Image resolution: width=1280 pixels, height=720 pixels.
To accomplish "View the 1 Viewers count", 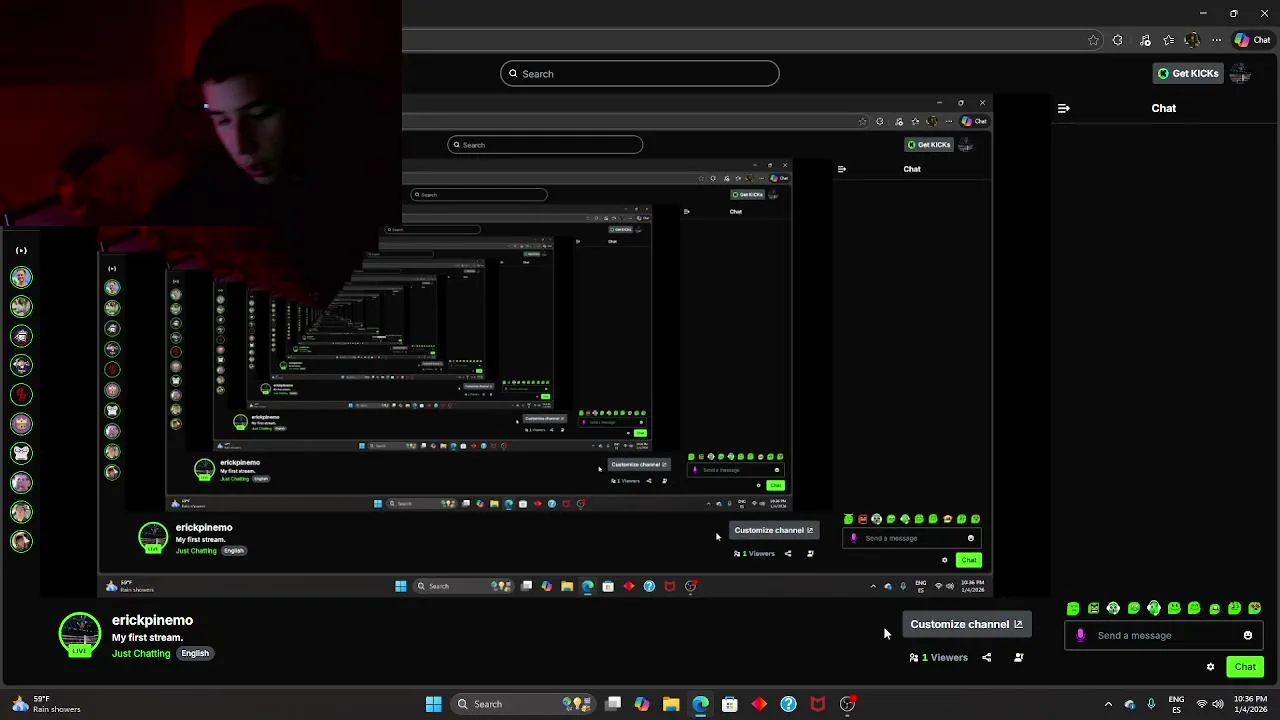I will 938,657.
